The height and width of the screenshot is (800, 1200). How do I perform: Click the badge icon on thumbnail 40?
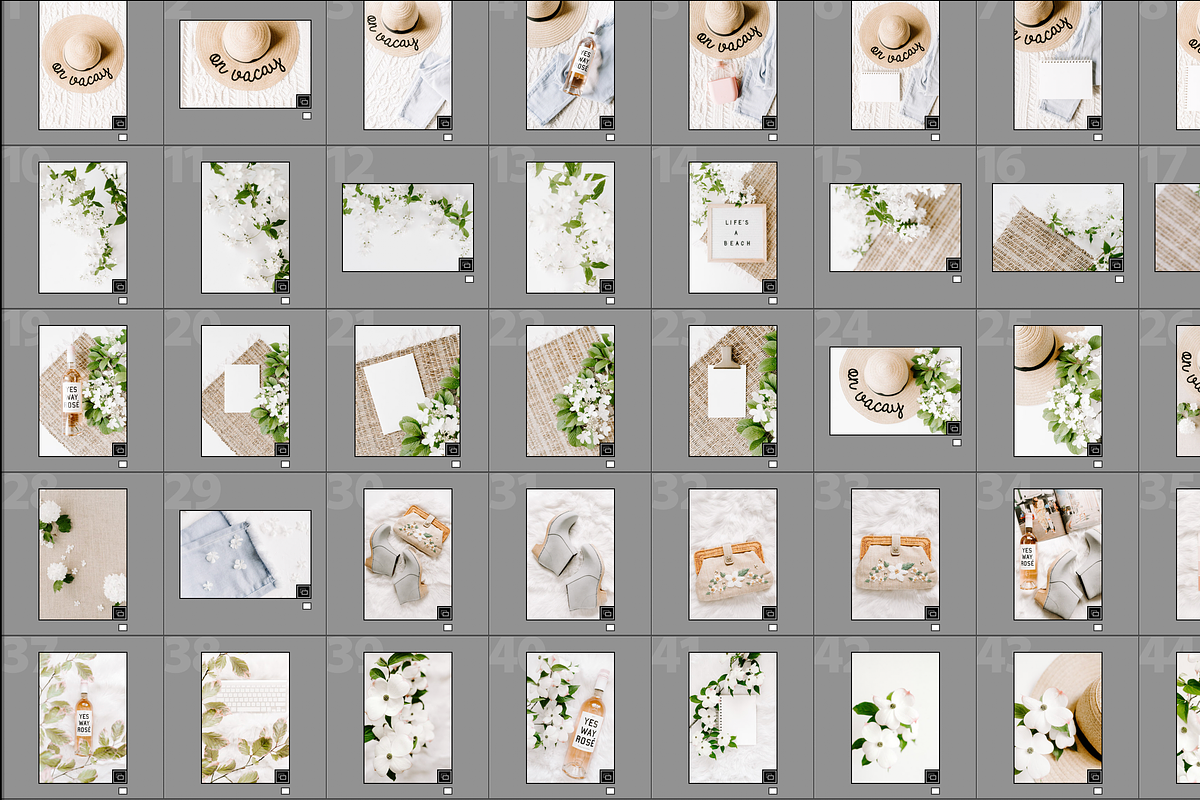tap(607, 775)
